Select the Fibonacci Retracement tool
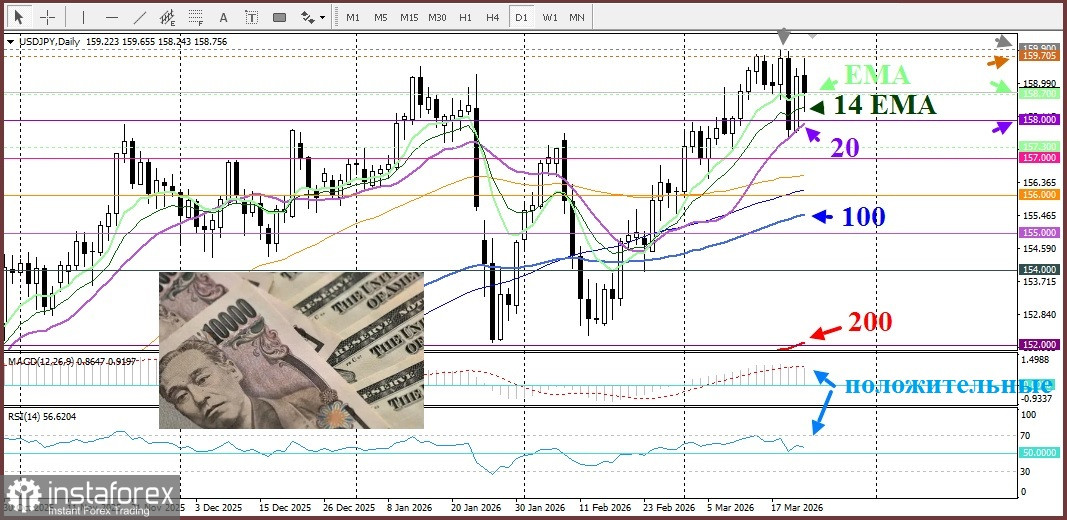 197,17
